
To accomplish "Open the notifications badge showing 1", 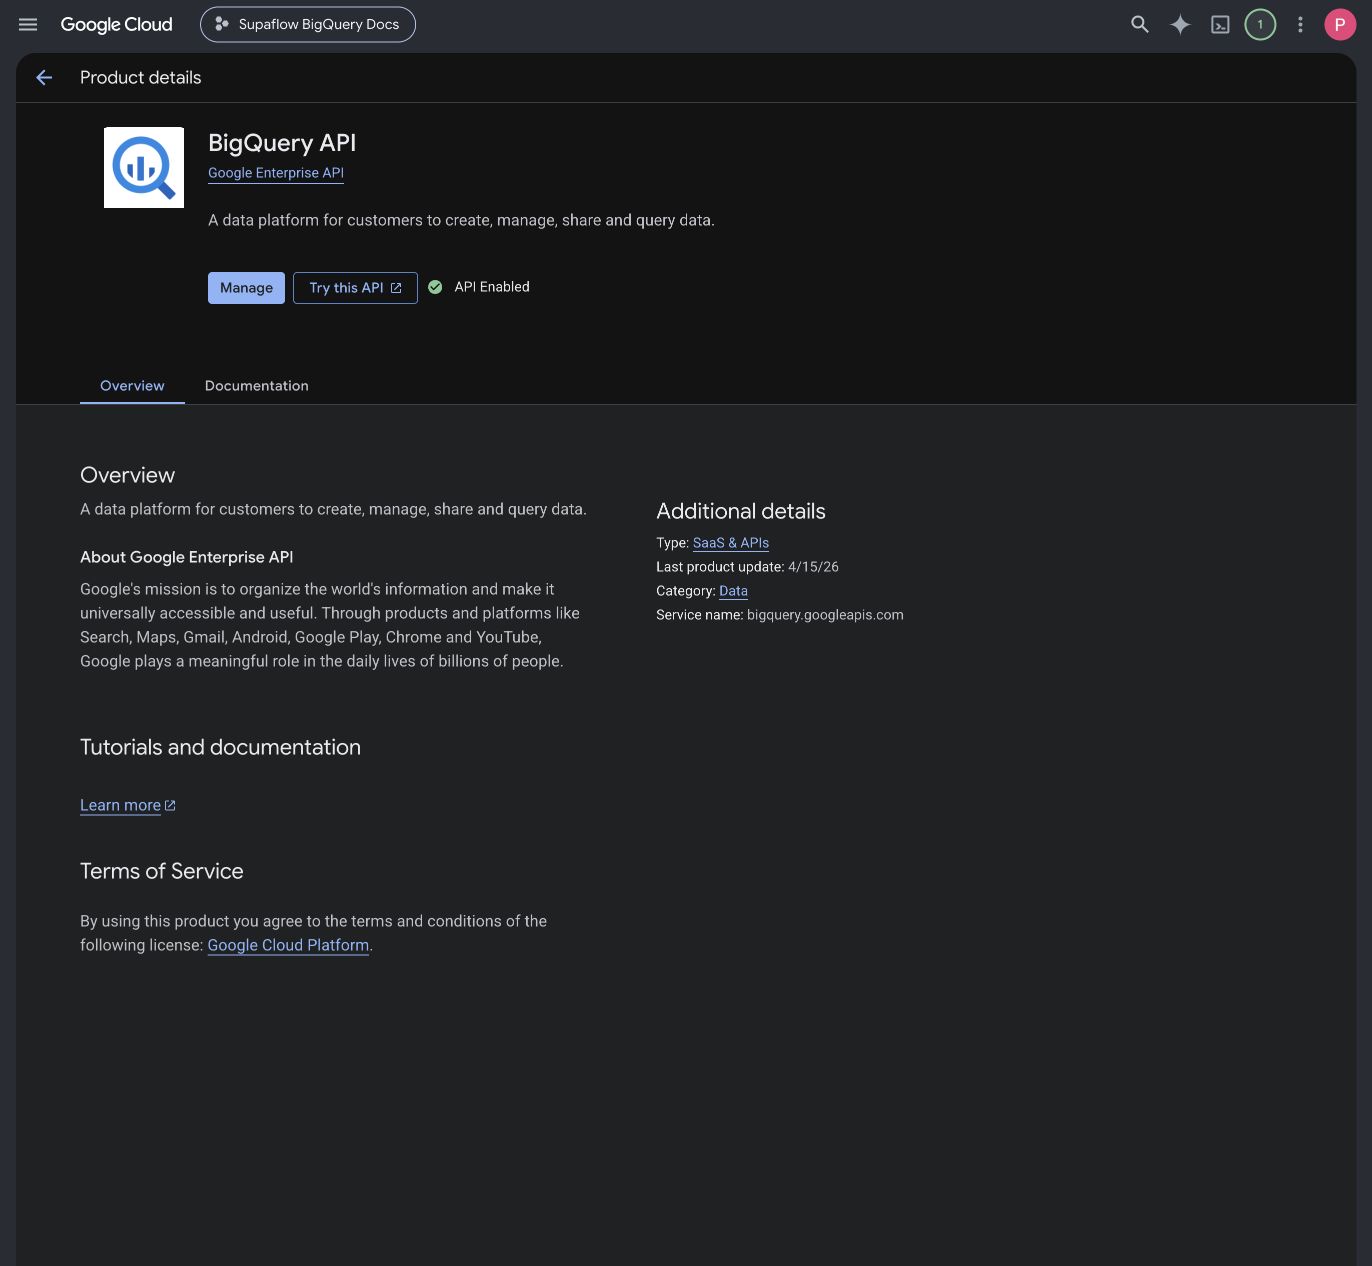I will click(x=1260, y=24).
